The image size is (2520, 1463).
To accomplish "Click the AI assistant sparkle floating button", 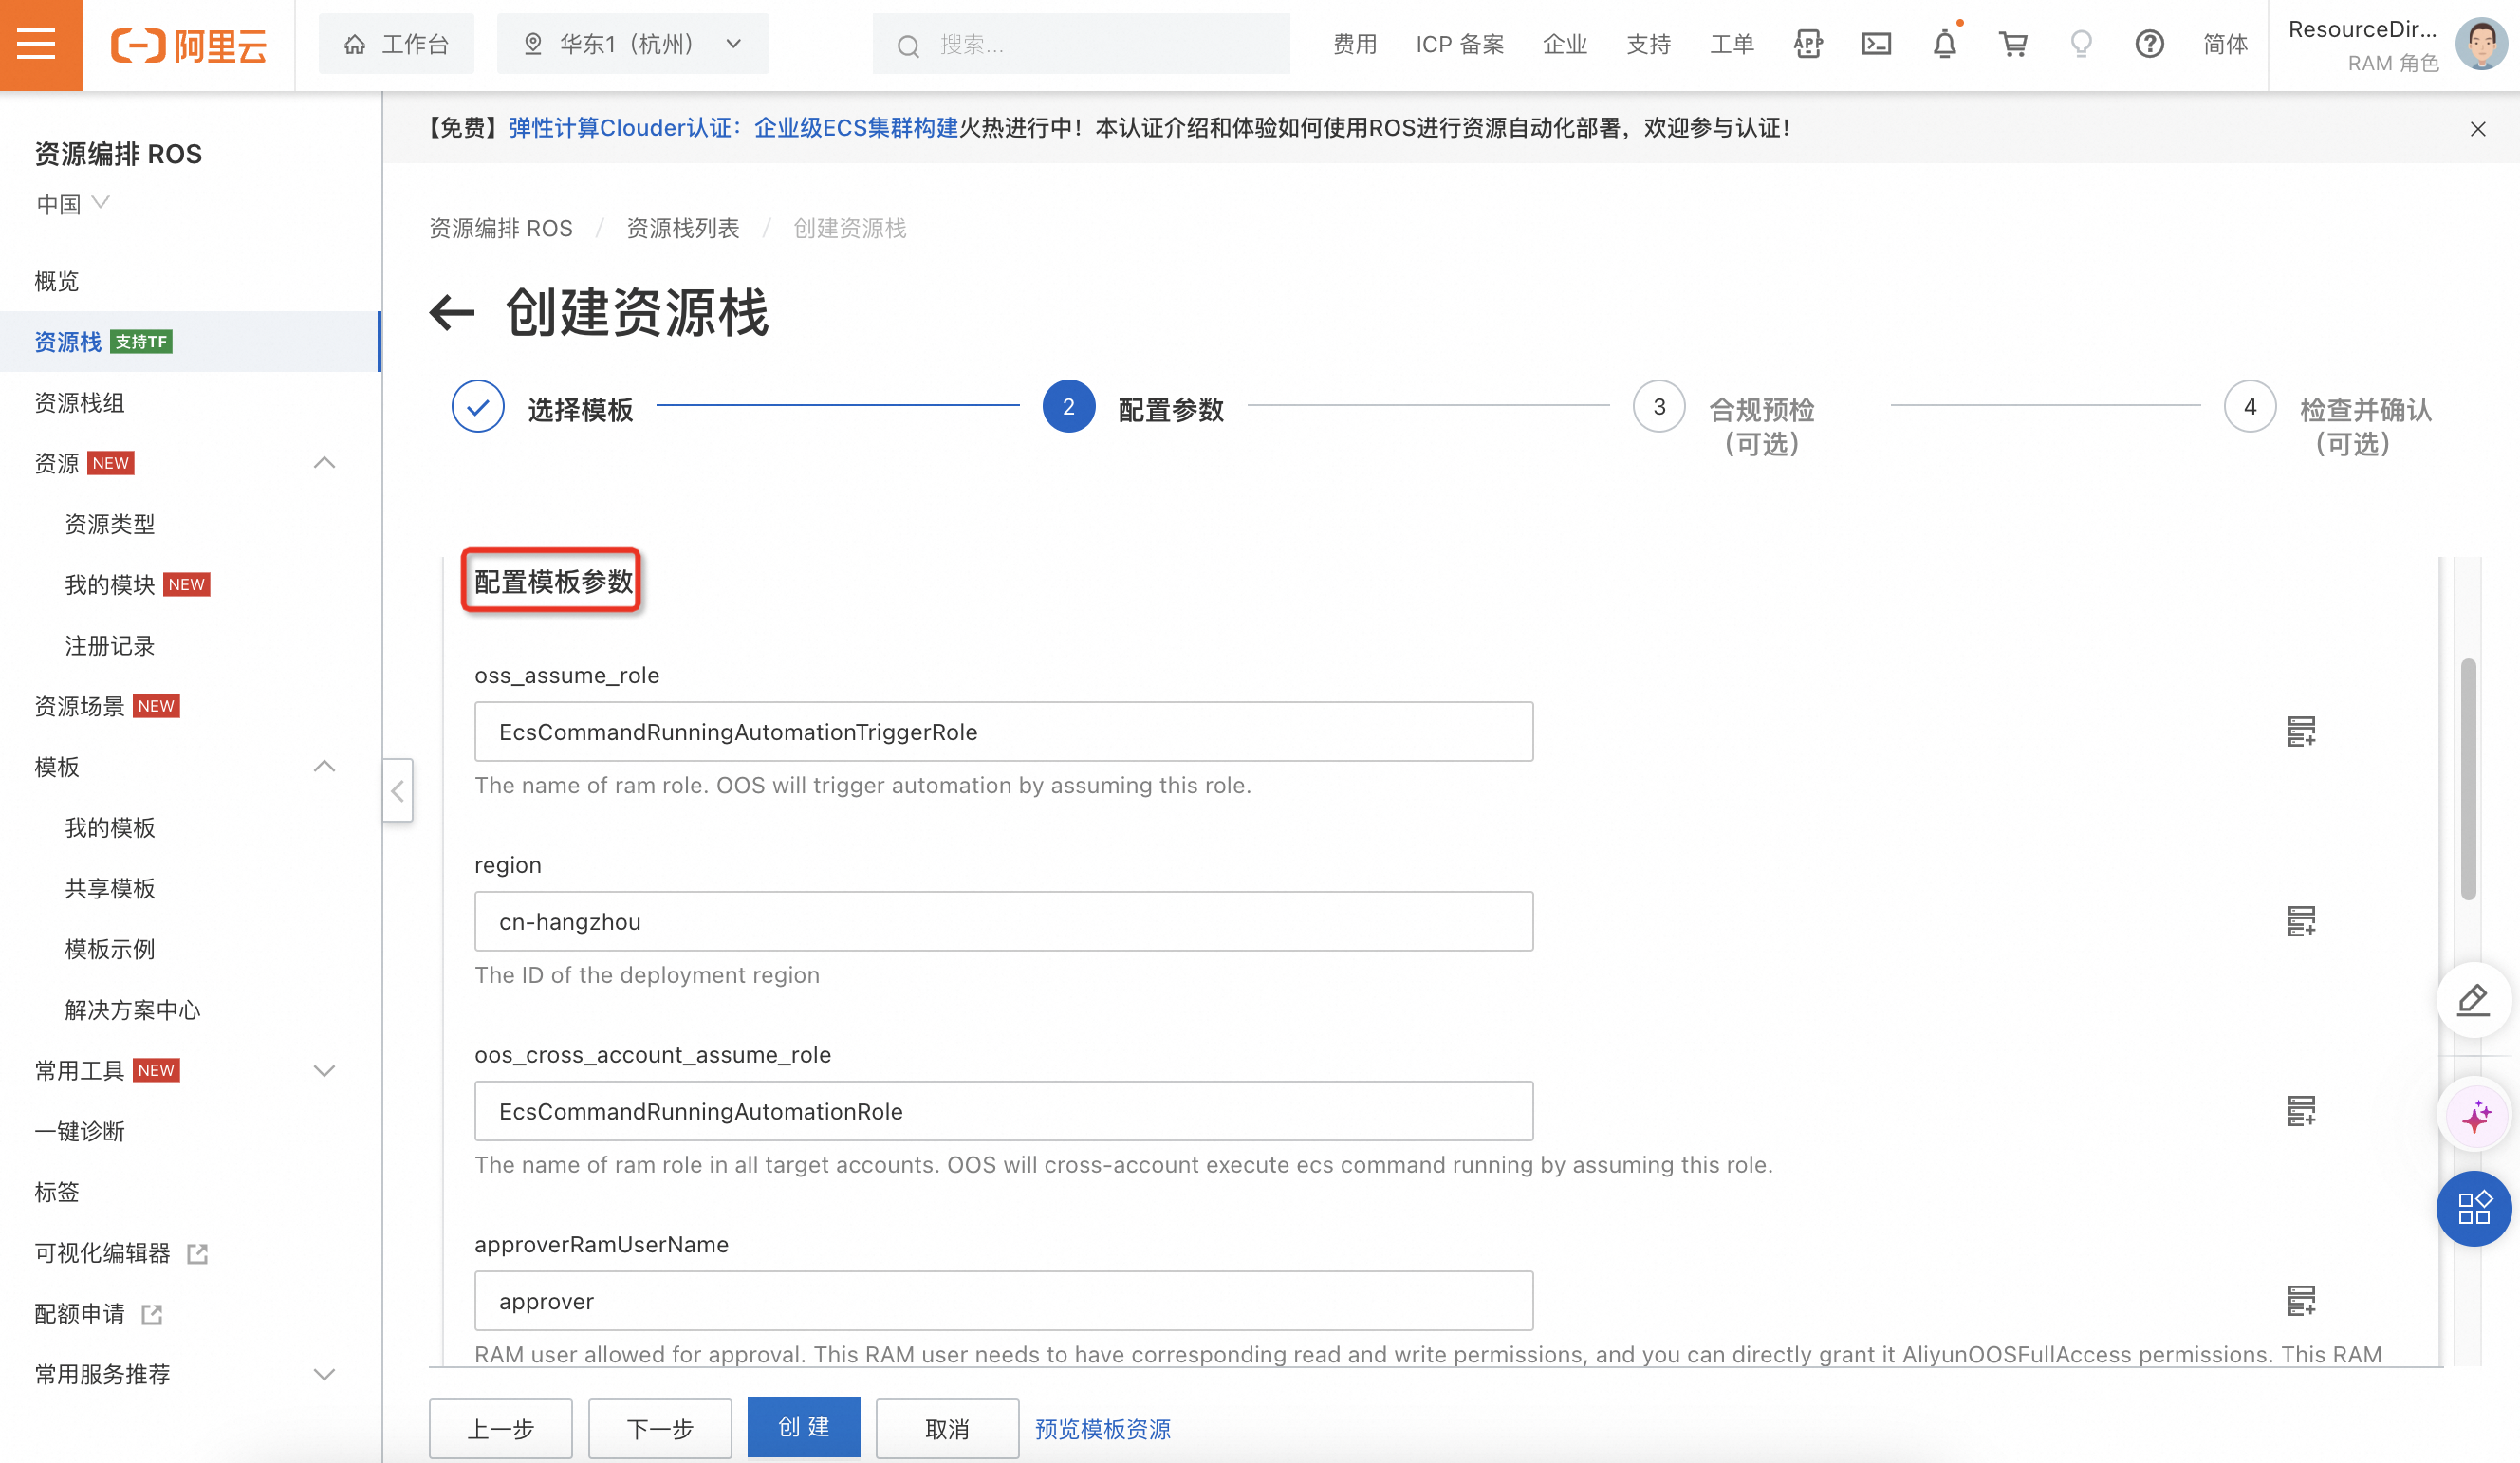I will [2475, 1117].
